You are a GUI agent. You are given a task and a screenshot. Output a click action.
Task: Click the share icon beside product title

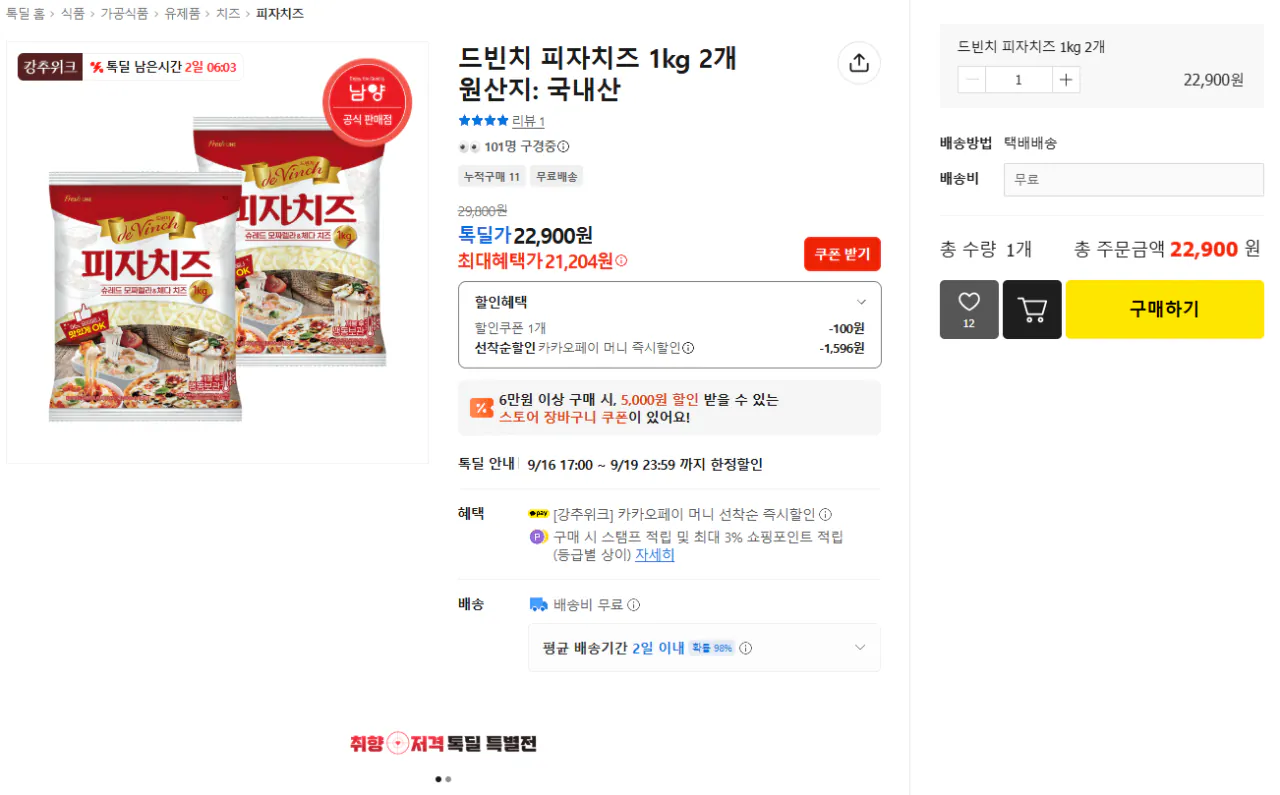point(859,63)
